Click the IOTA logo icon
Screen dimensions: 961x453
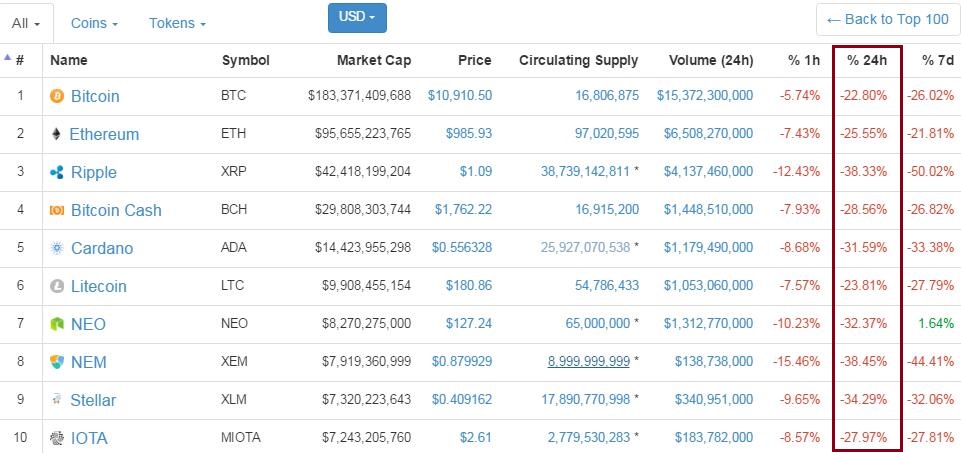pos(57,438)
